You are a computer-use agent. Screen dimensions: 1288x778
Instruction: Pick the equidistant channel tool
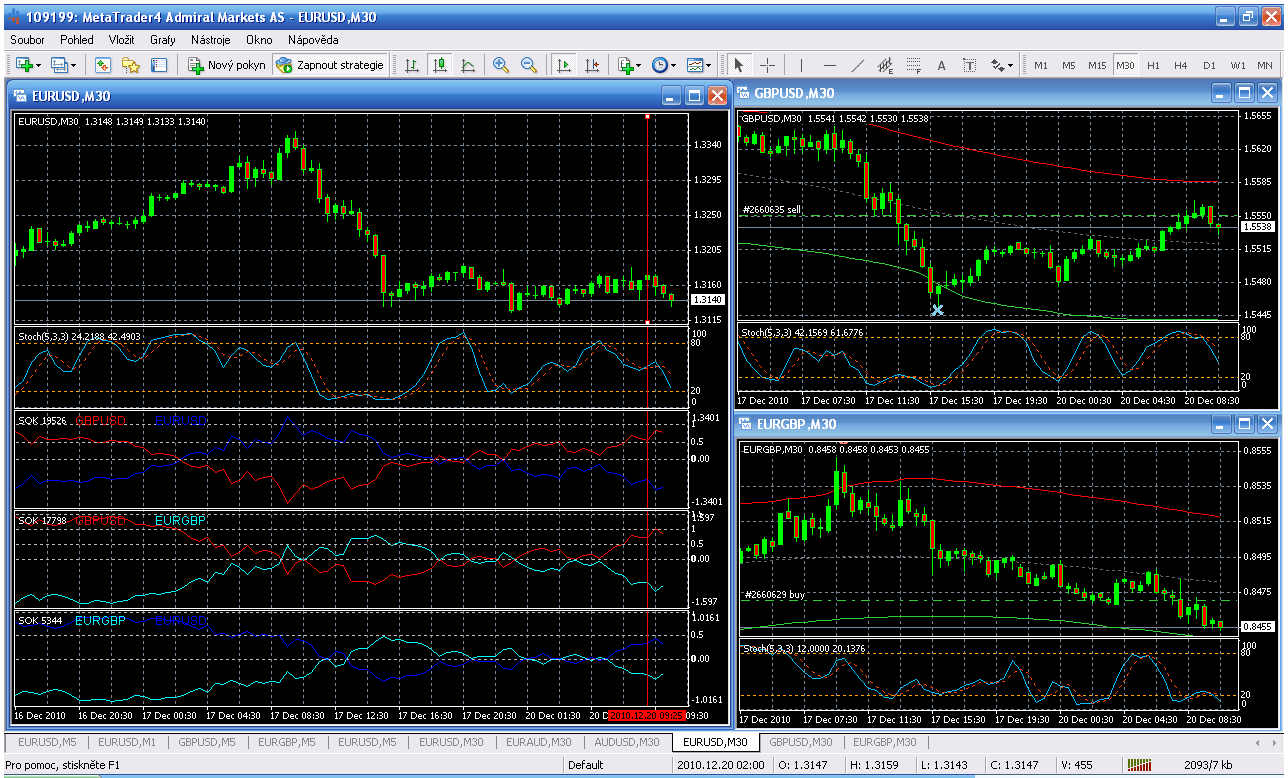pos(886,65)
